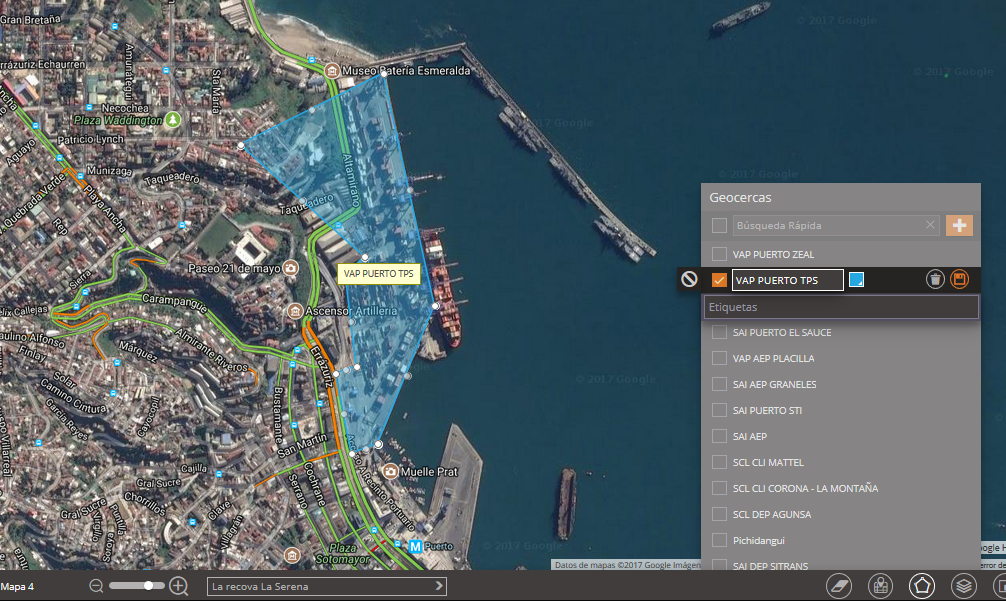Open the layers tool in bottom toolbar
The image size is (1006, 601).
[964, 586]
